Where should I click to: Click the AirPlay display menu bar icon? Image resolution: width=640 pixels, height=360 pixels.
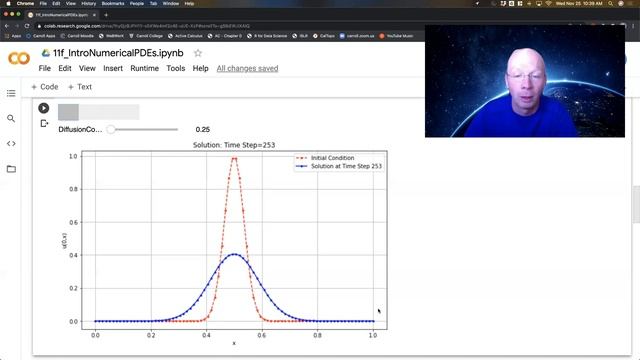click(x=539, y=3)
